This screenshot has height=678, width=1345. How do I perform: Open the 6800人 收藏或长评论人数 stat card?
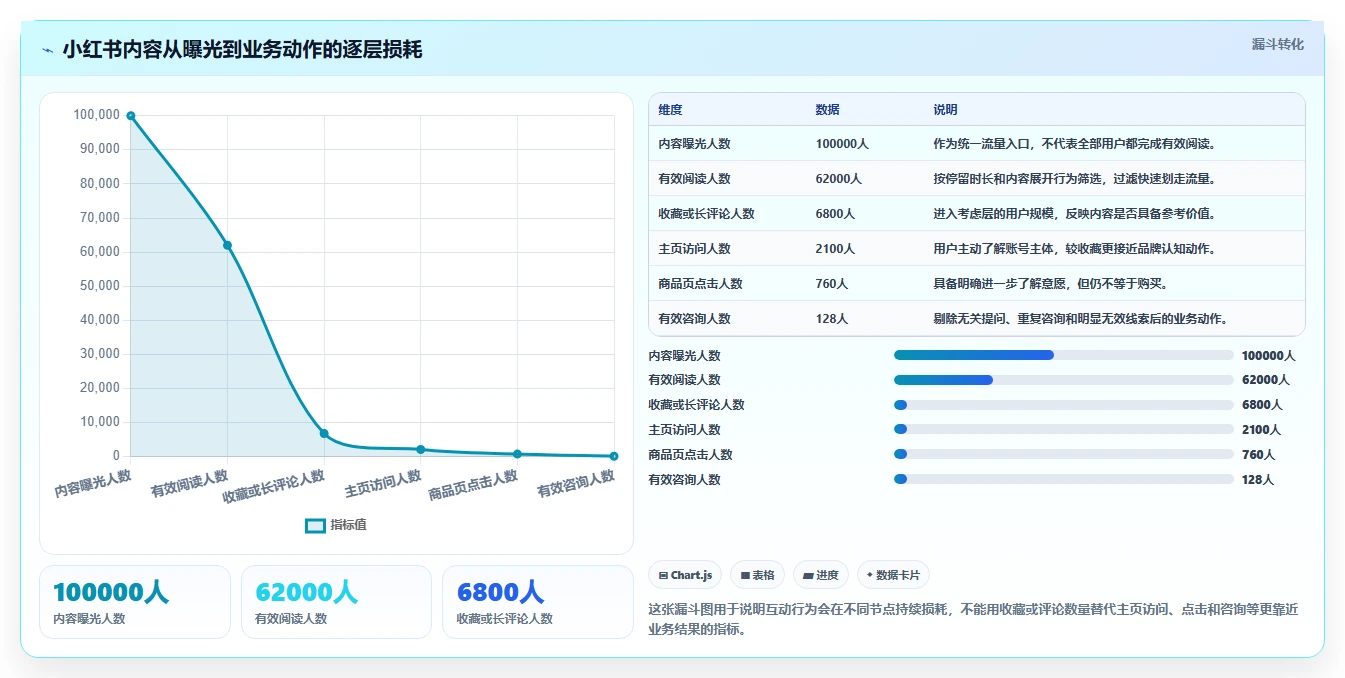coord(538,602)
